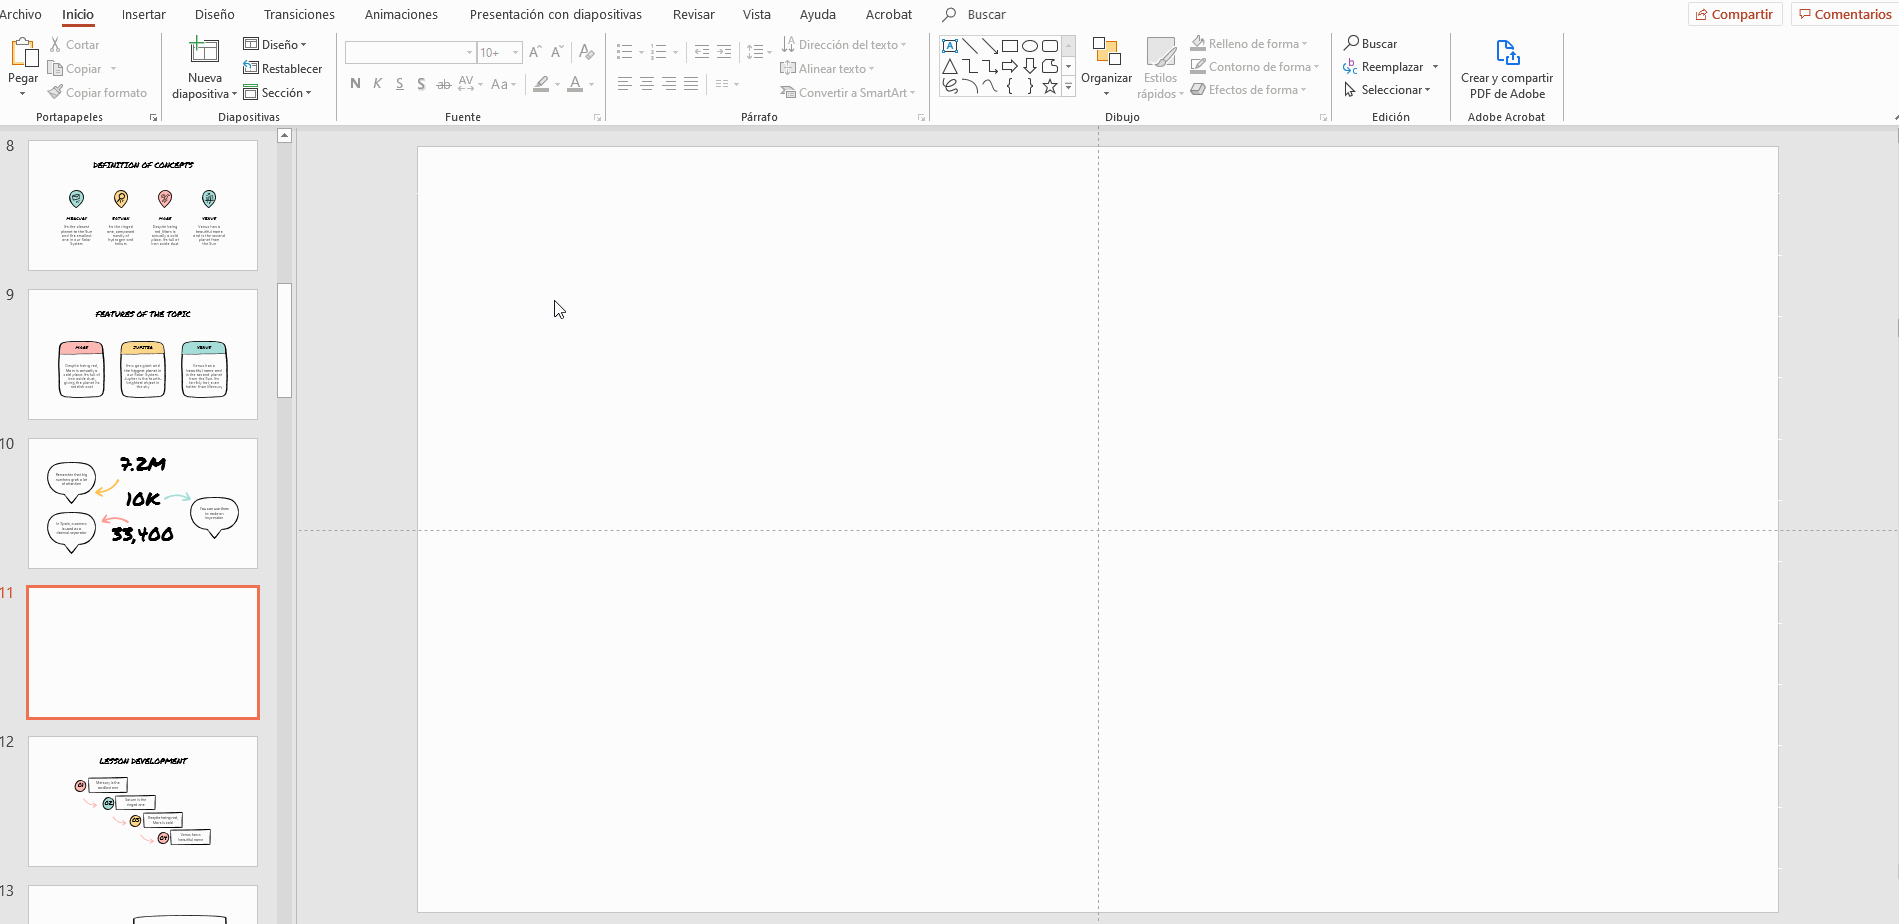Expand Dirección del texto menu

[844, 45]
